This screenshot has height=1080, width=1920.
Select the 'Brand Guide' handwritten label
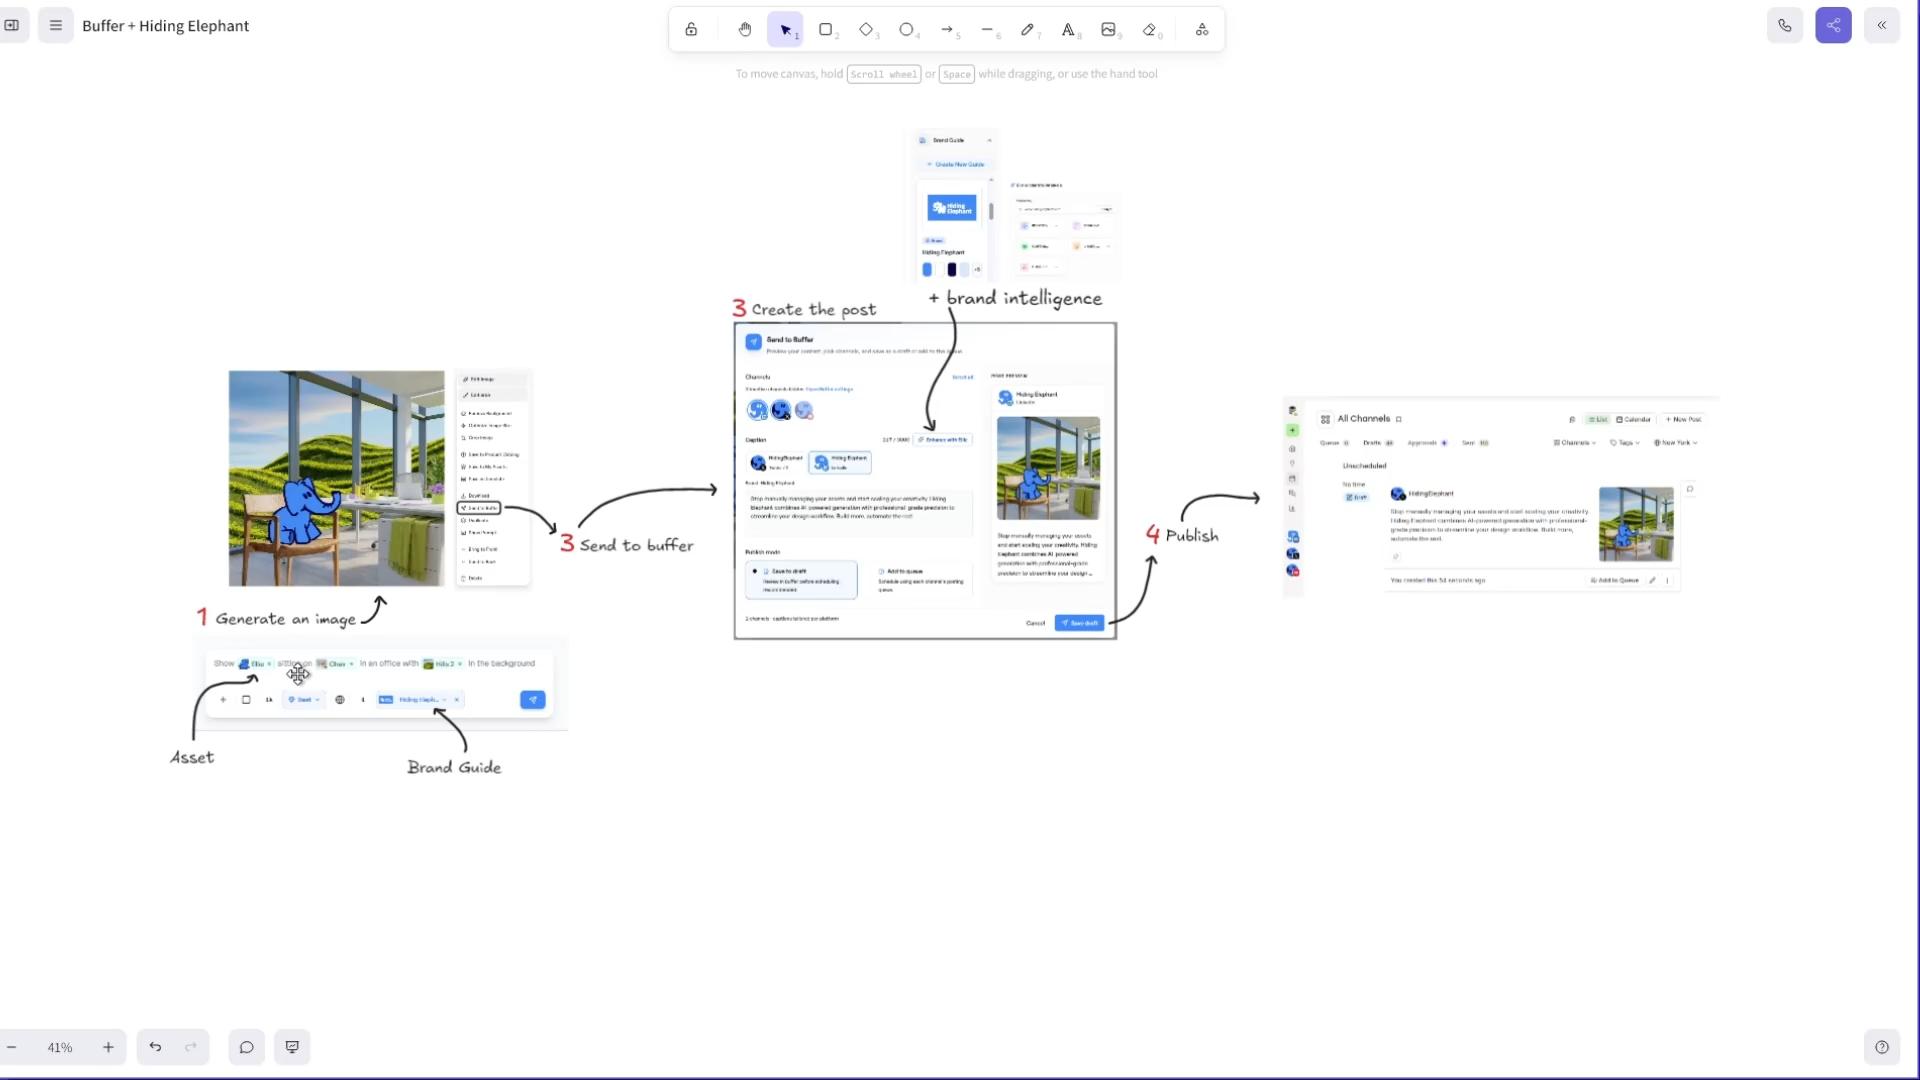pyautogui.click(x=454, y=767)
